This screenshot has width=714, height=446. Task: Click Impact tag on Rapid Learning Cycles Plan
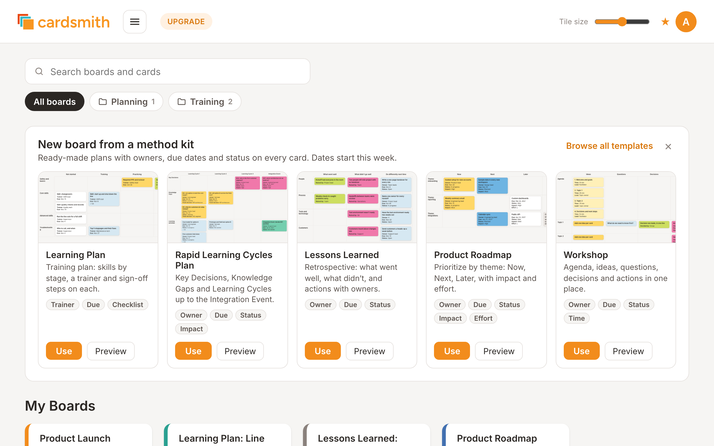(x=191, y=328)
